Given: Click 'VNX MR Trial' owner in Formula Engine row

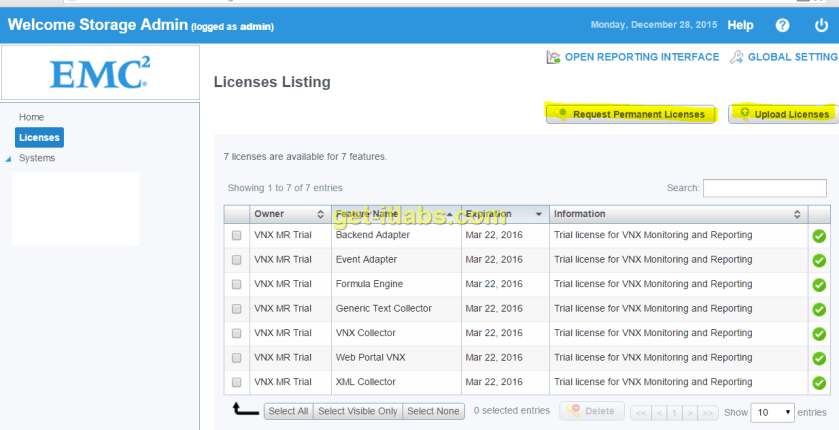Looking at the screenshot, I should click(283, 284).
